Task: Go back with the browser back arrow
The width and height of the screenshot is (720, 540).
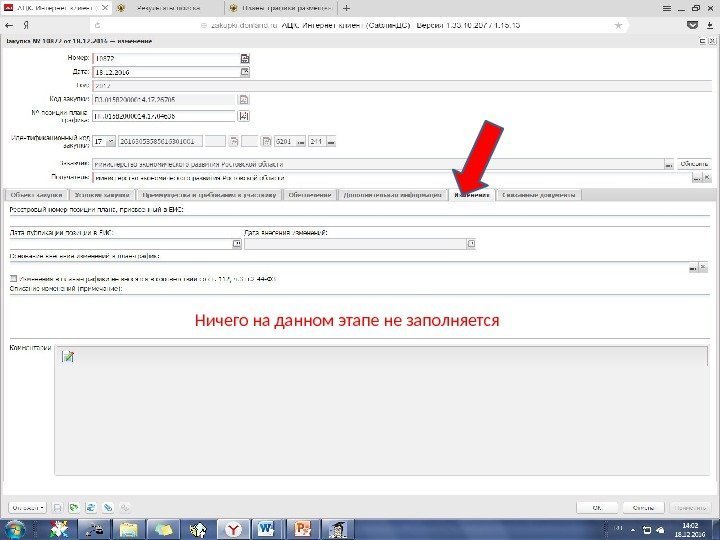Action: (9, 26)
